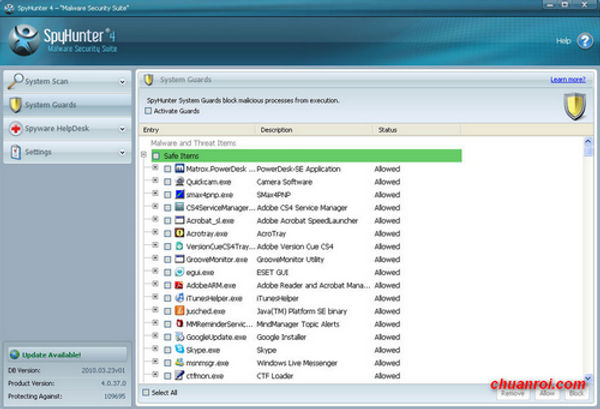Open the Settings section
Screen dimensions: 600x409
(x=67, y=152)
